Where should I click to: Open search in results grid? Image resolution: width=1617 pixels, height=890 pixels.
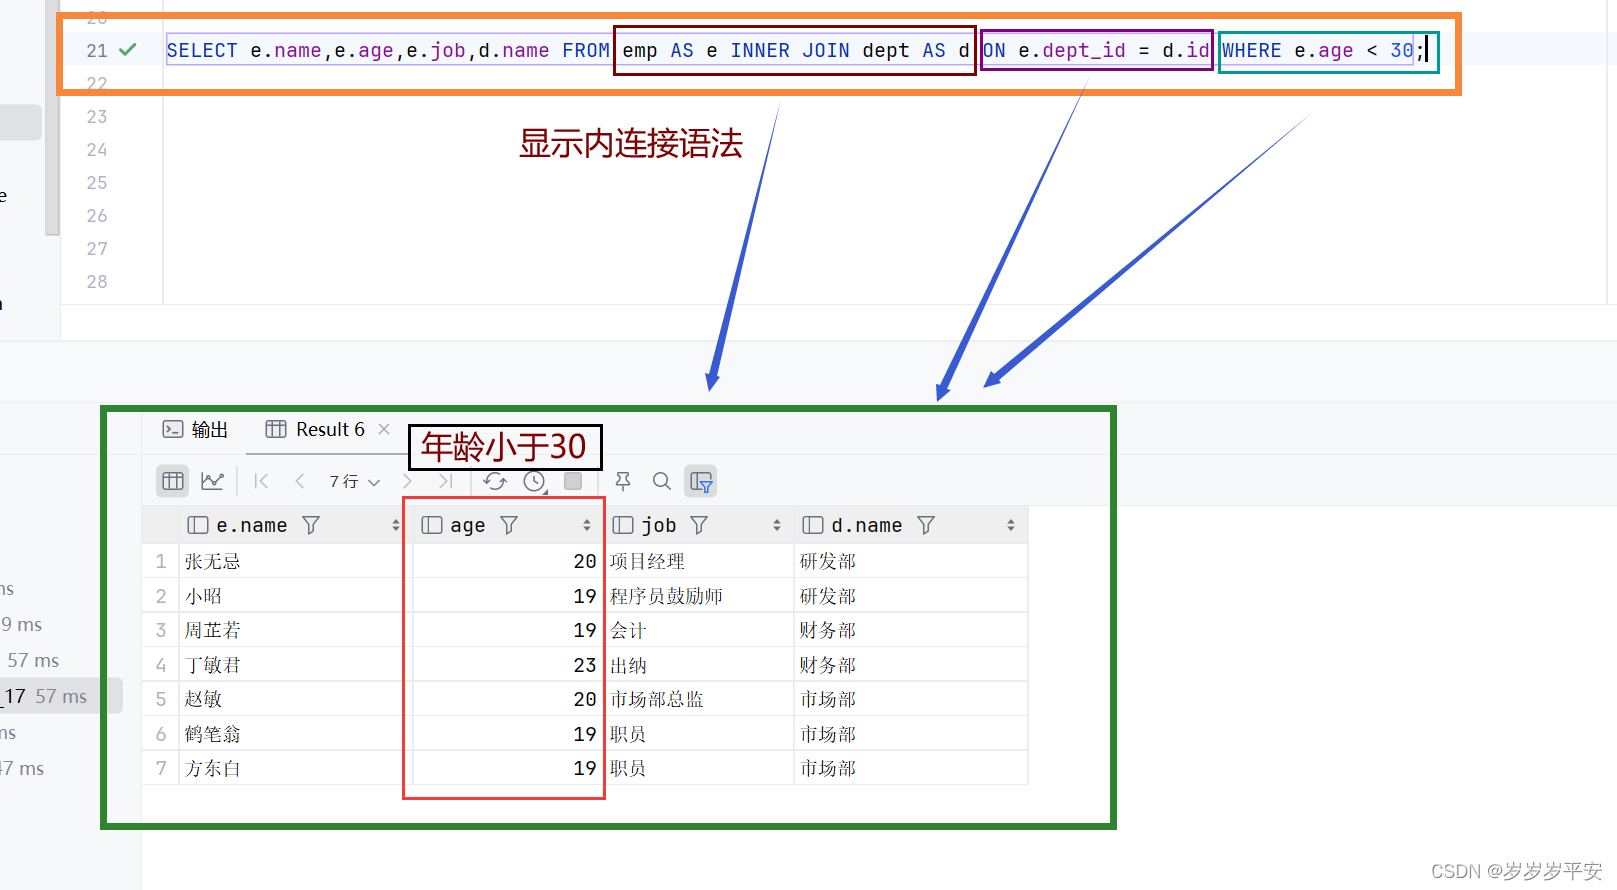pos(662,481)
